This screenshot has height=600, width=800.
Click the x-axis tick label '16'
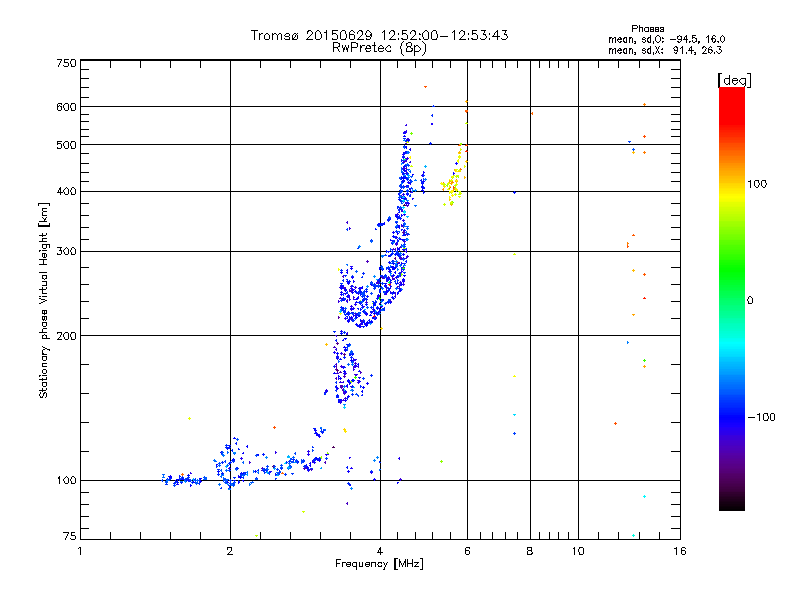pos(680,551)
